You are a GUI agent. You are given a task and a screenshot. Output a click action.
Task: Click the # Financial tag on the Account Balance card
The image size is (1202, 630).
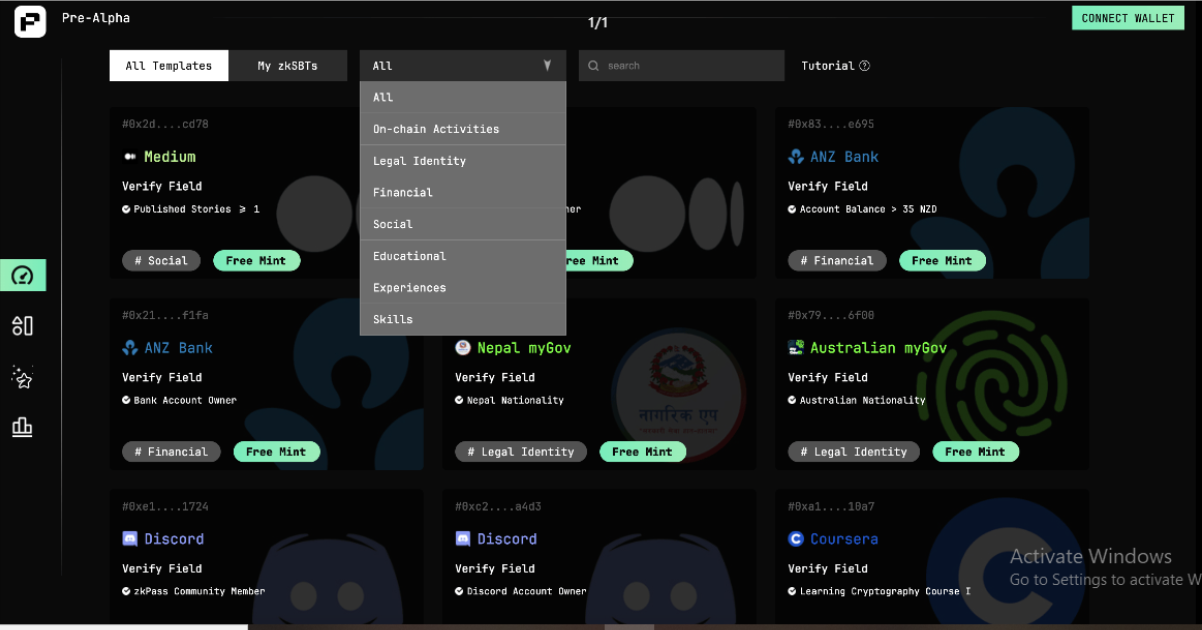837,261
